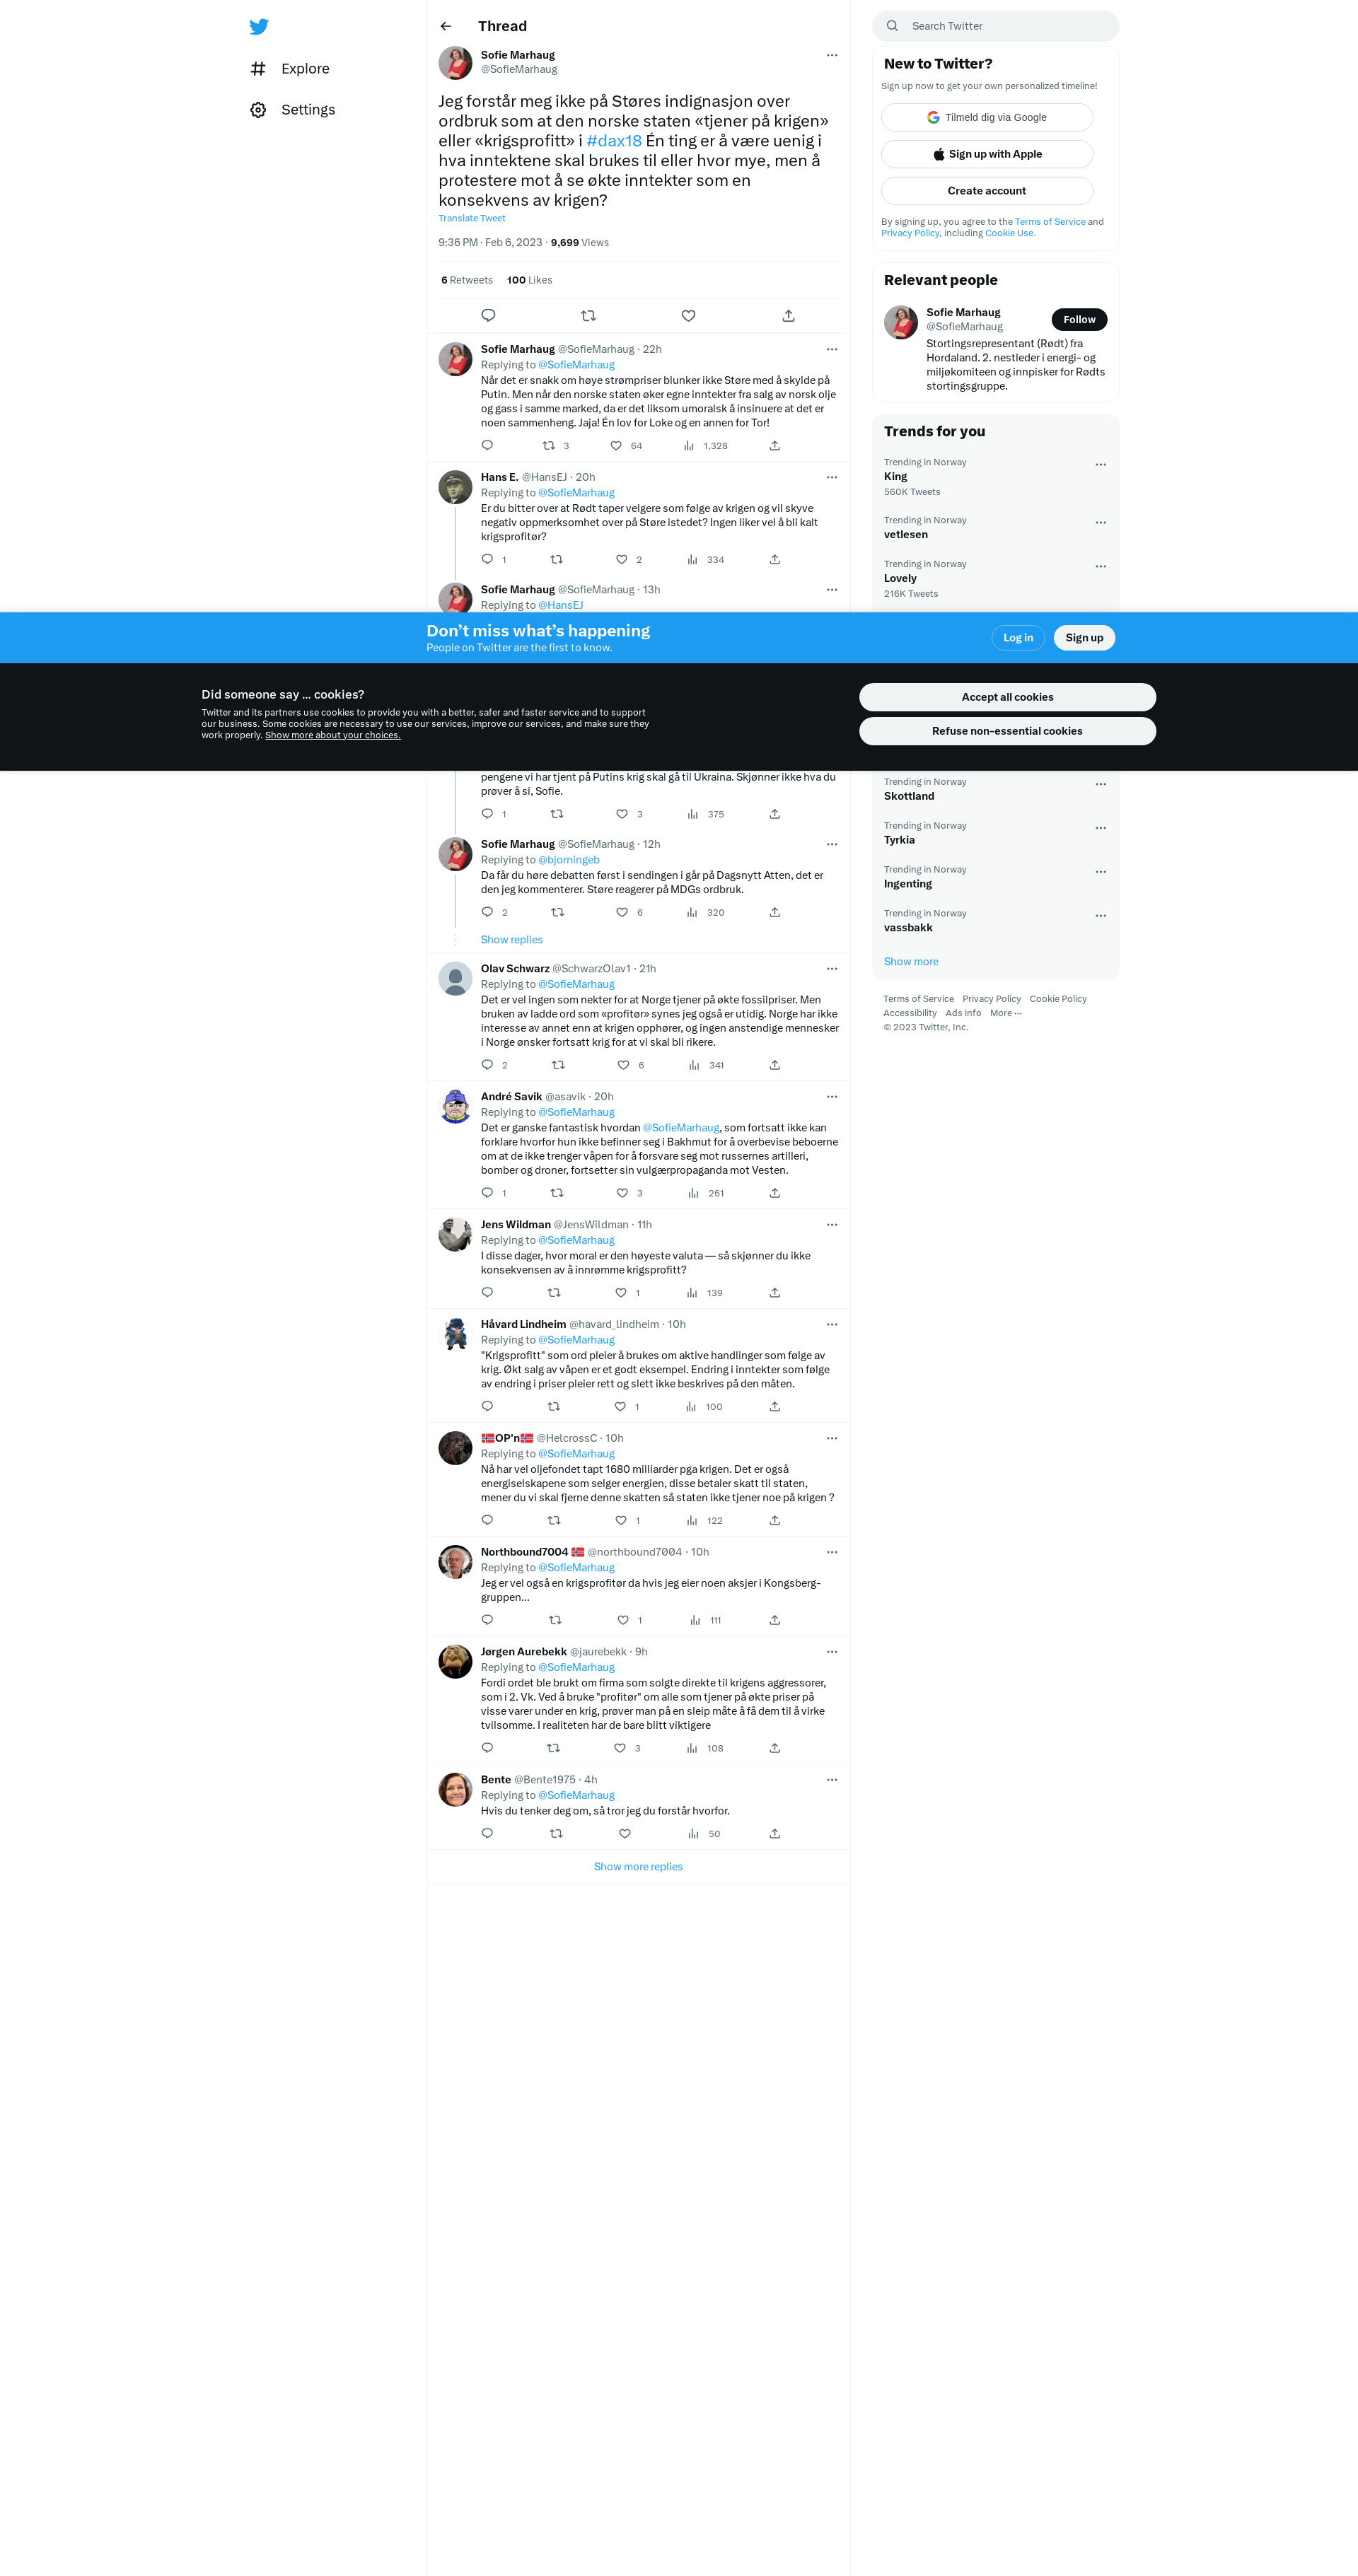Sign up with Apple
The height and width of the screenshot is (2576, 1358).
986,154
